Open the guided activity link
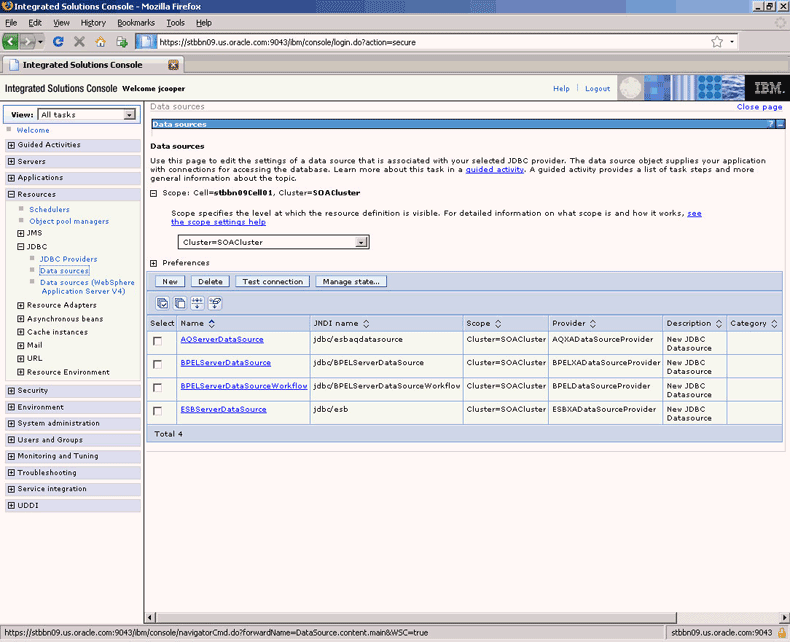790x642 pixels. point(495,170)
